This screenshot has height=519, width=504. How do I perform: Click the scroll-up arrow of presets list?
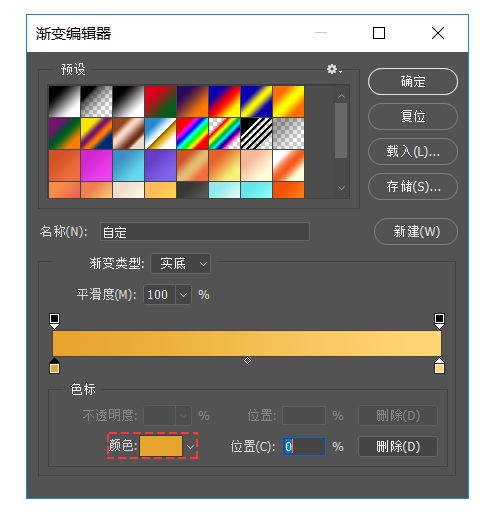(x=341, y=96)
